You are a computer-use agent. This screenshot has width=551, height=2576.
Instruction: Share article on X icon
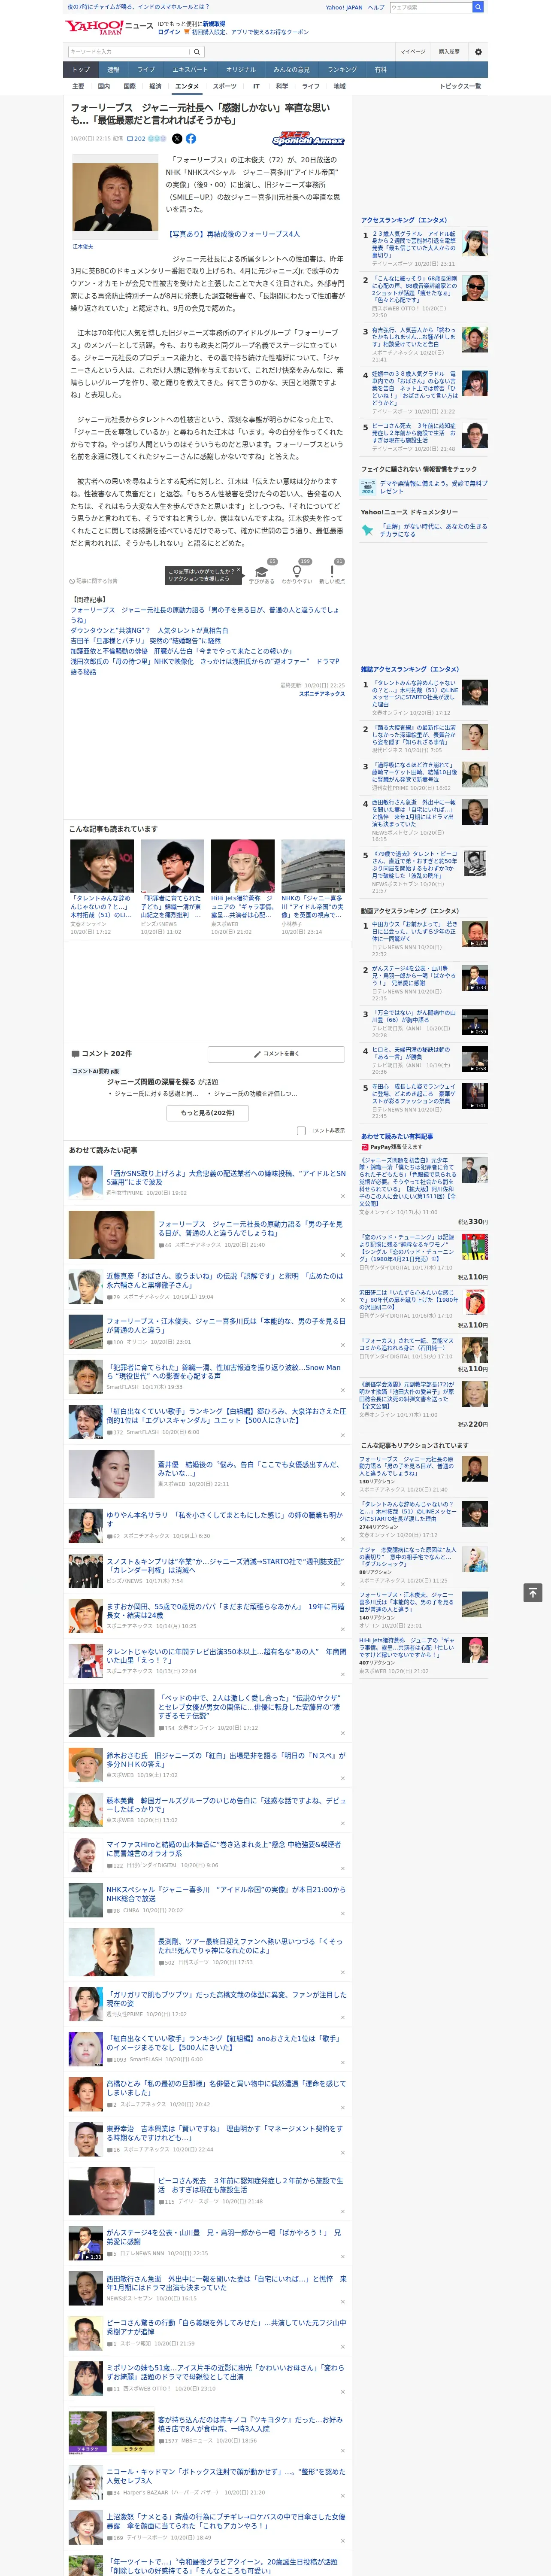[177, 139]
